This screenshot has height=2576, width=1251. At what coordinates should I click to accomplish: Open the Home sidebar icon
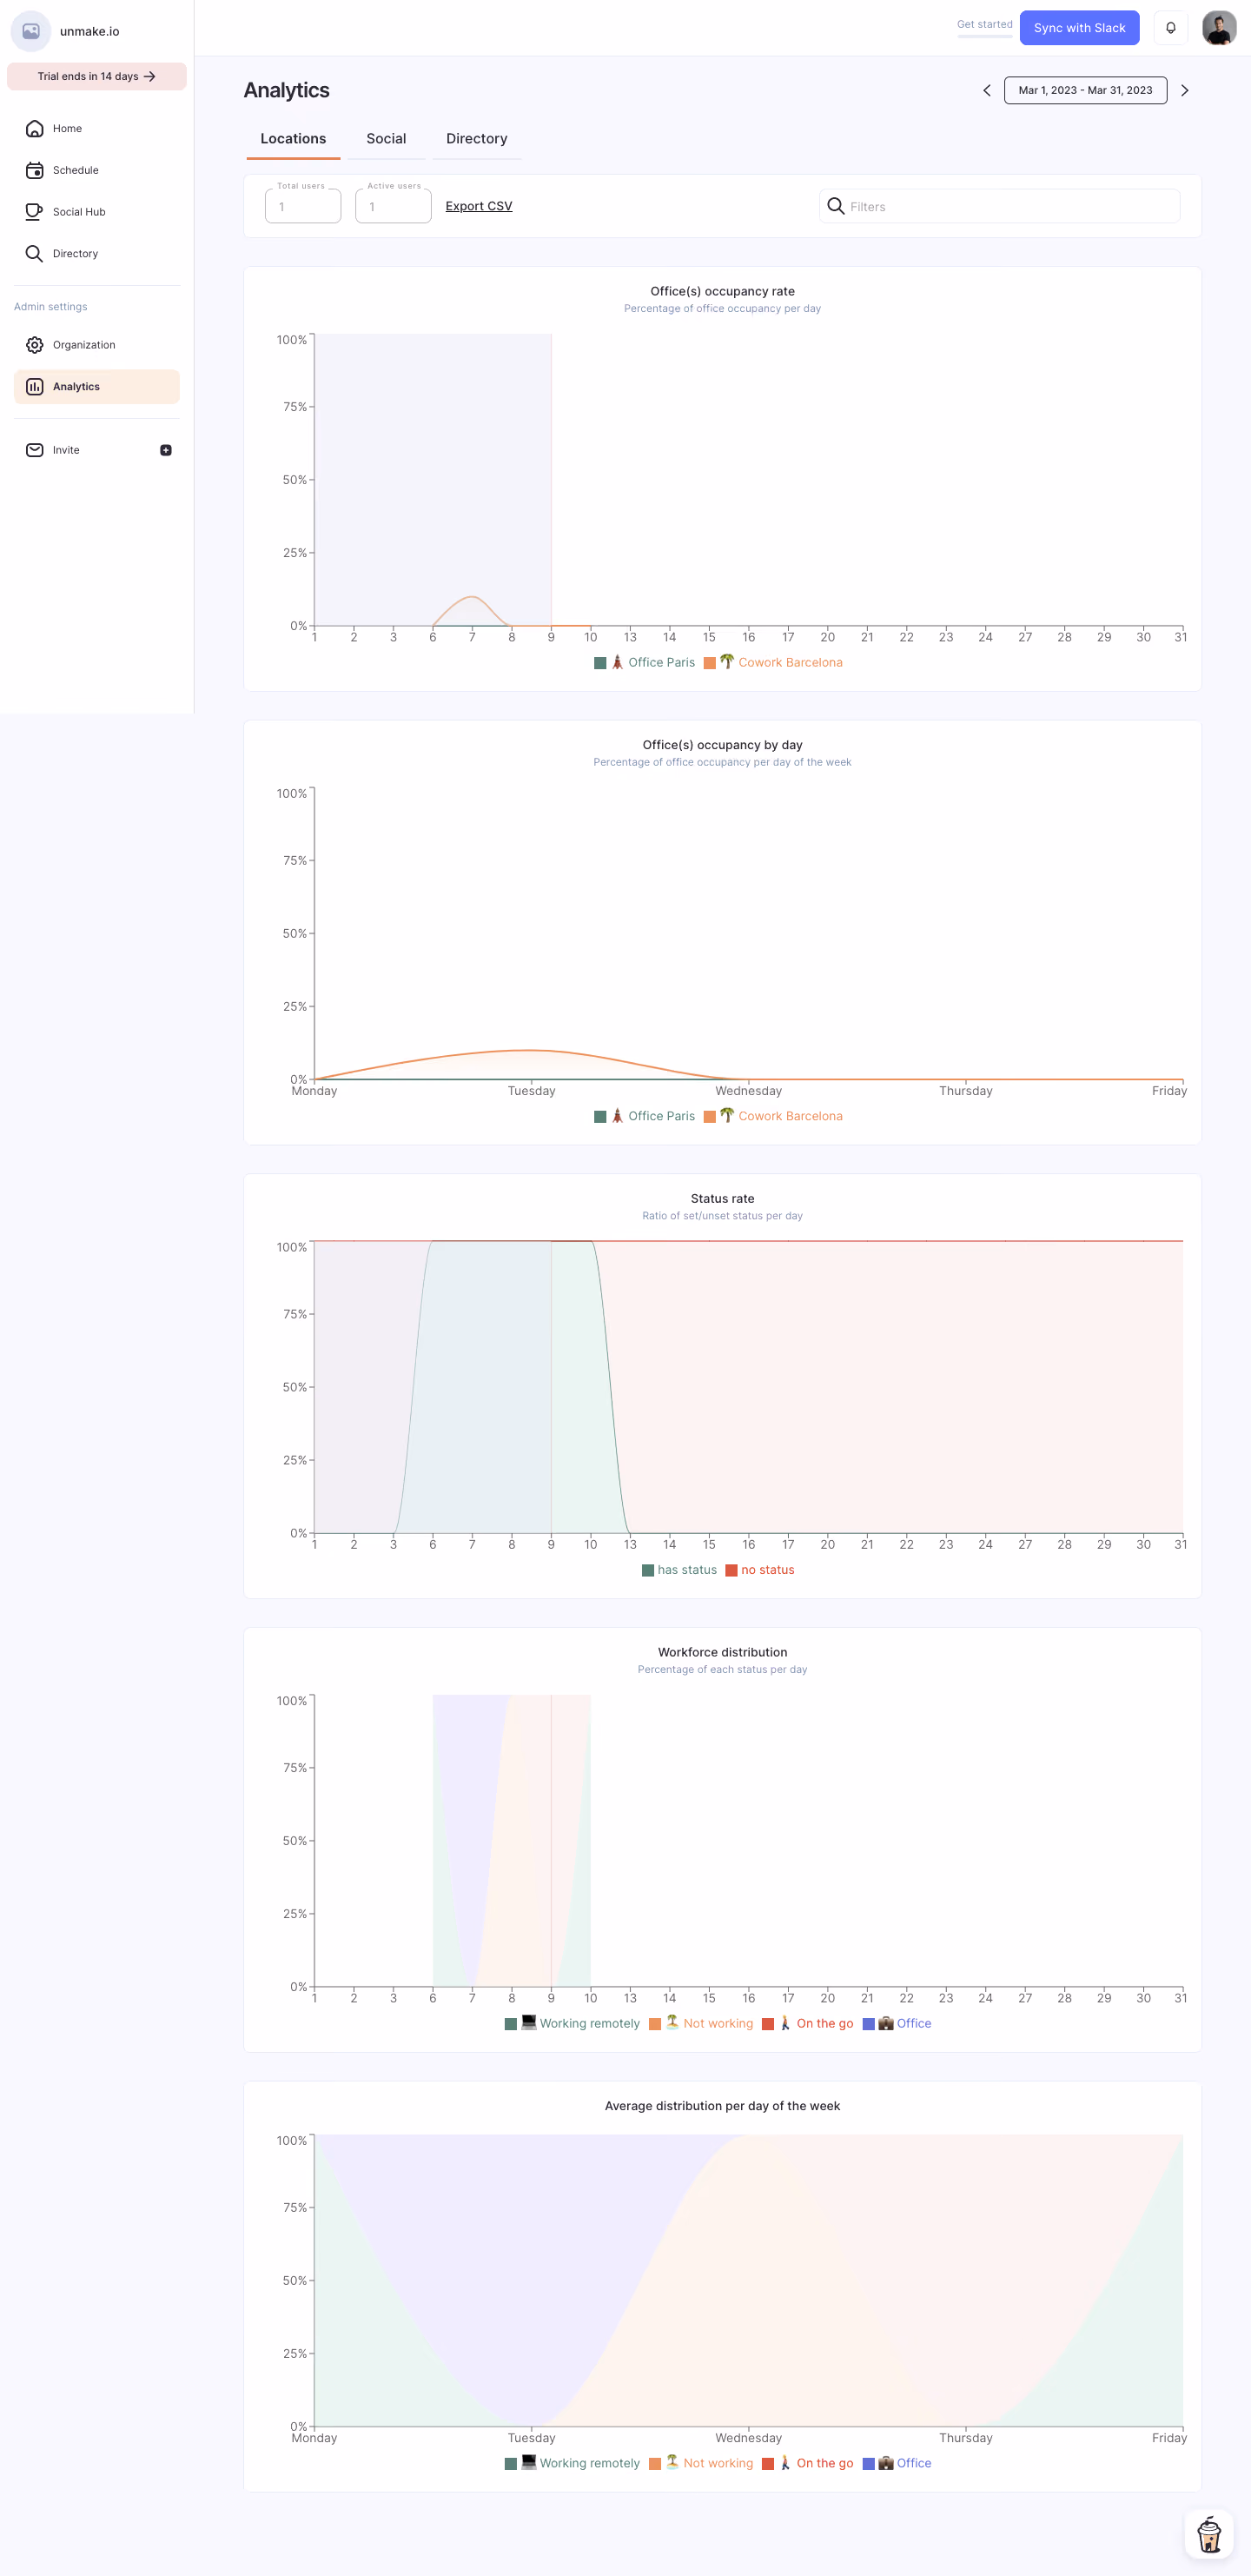(34, 129)
